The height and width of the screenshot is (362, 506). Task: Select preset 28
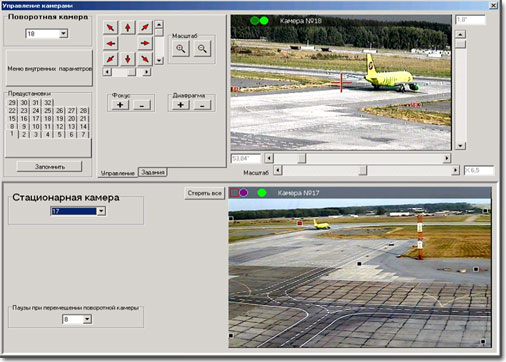point(83,111)
